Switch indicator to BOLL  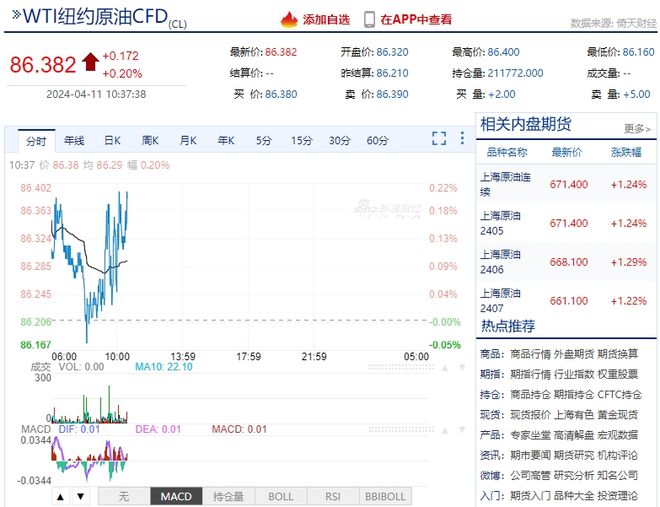coord(281,496)
